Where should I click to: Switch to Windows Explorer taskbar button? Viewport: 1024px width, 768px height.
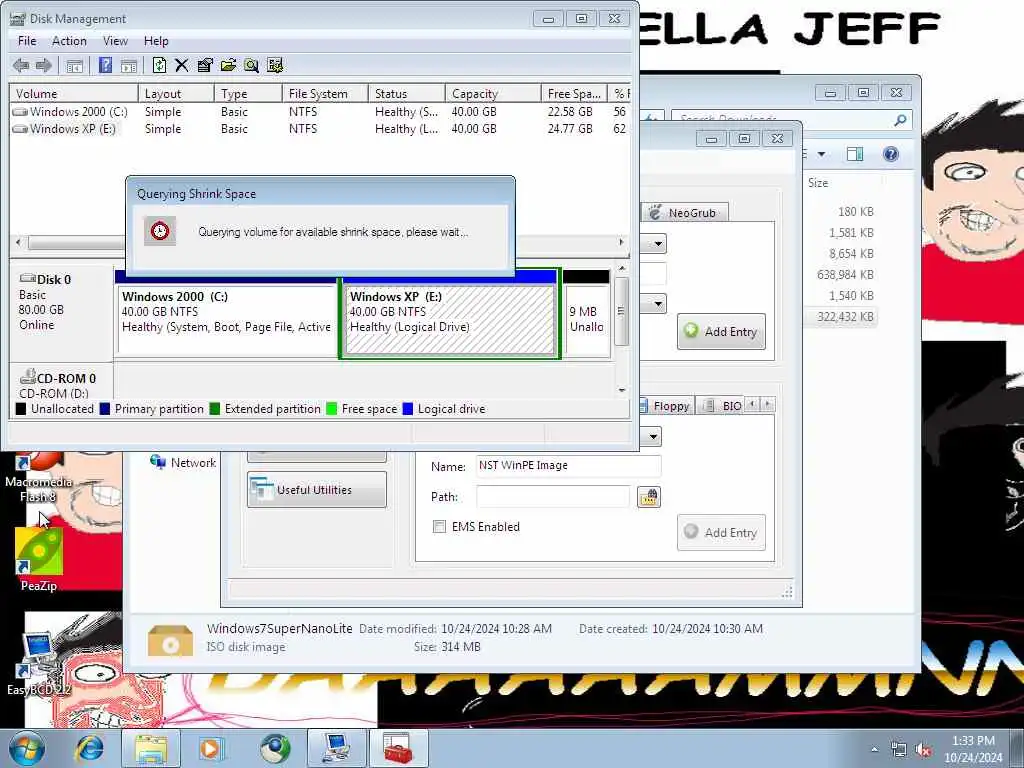point(151,748)
